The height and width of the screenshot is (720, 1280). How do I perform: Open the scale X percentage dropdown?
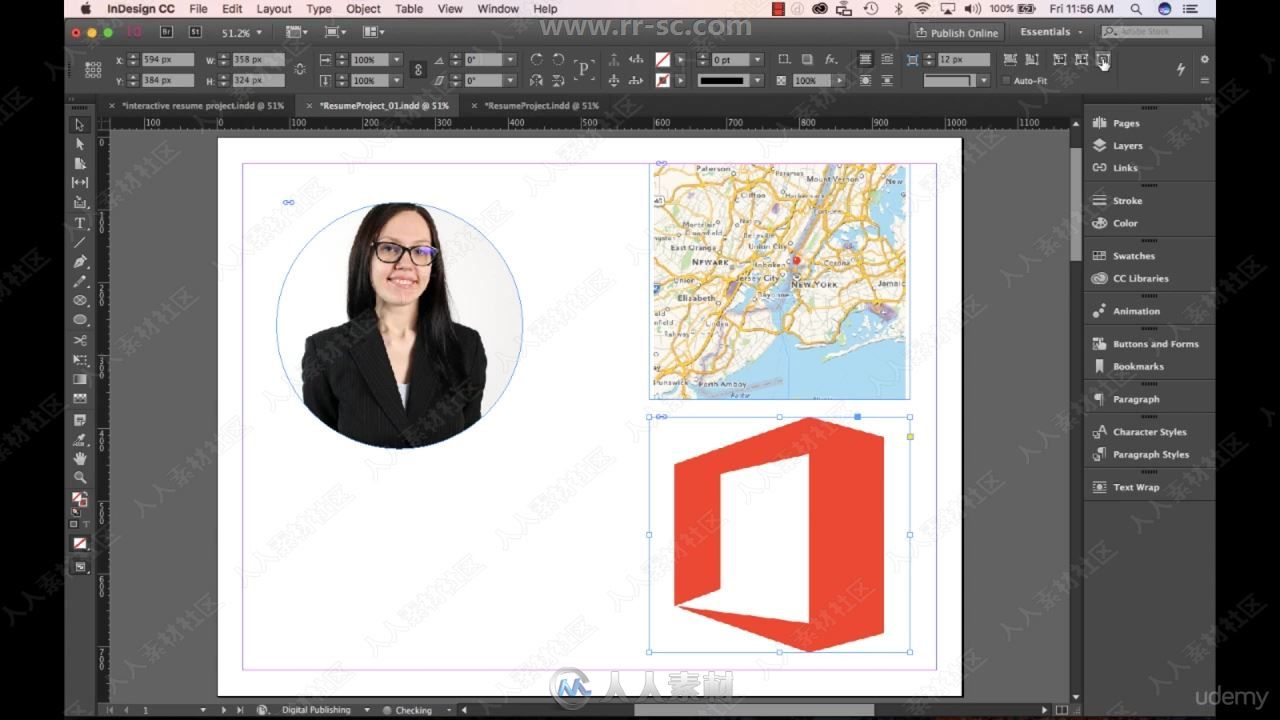[x=397, y=60]
